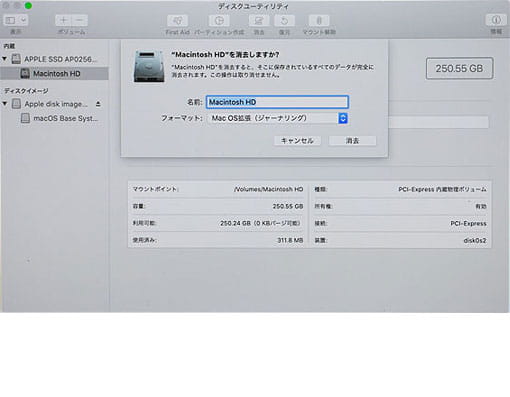Select macOS Base System volume
Screen dimensions: 510x397
click(x=59, y=118)
